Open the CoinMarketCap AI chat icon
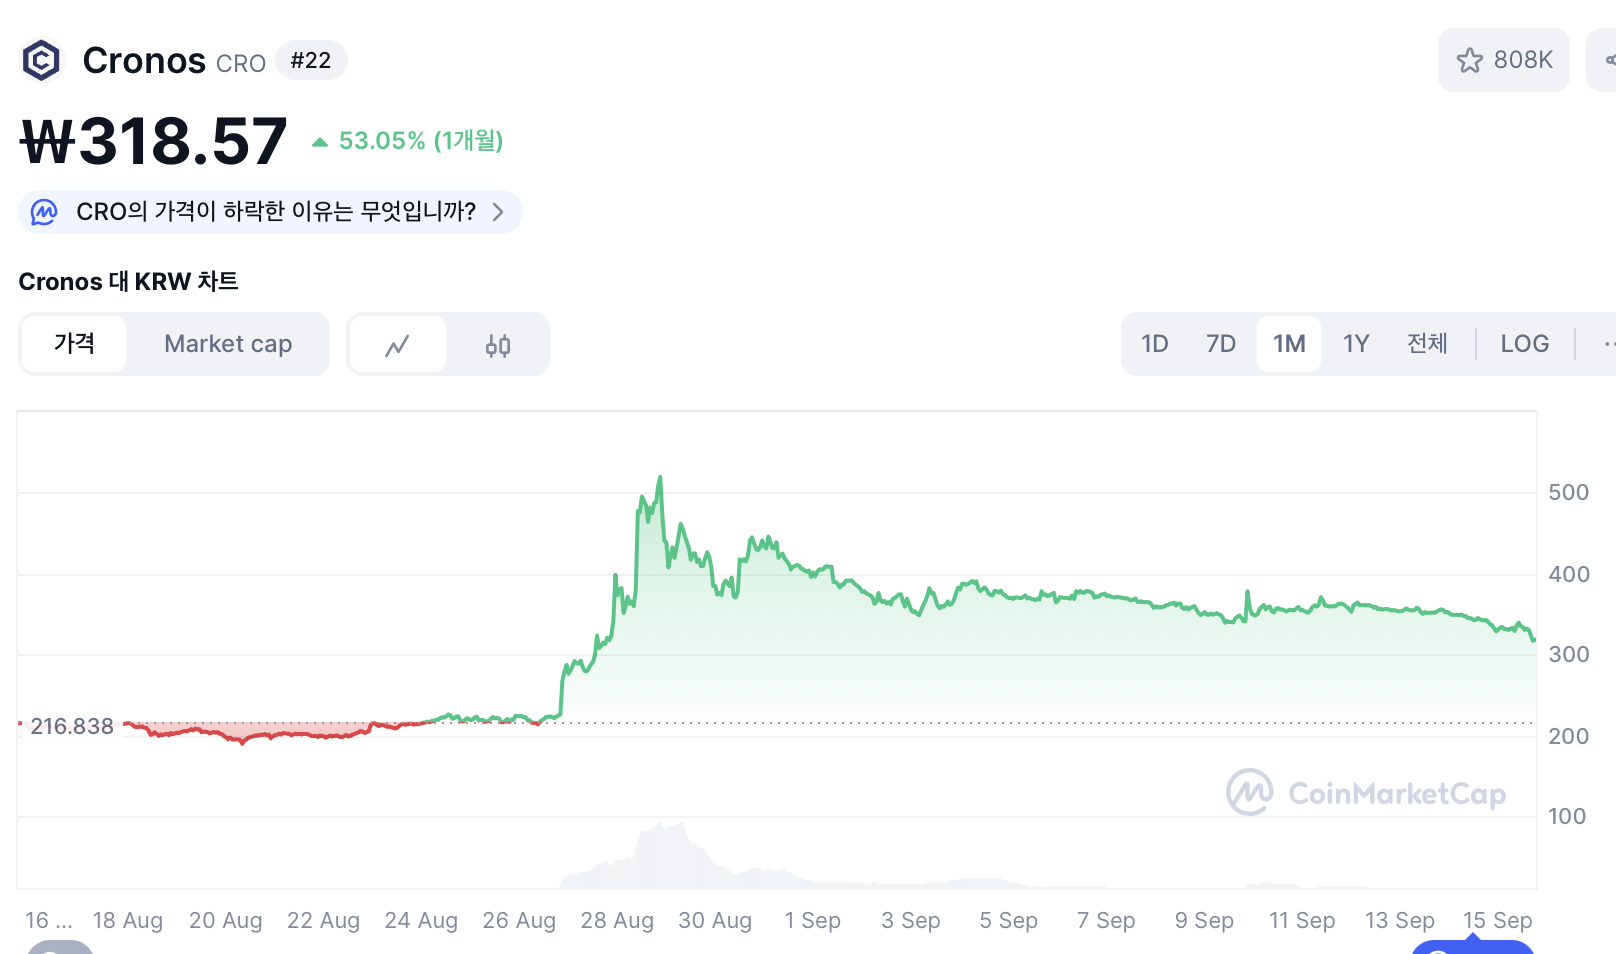 (x=42, y=211)
